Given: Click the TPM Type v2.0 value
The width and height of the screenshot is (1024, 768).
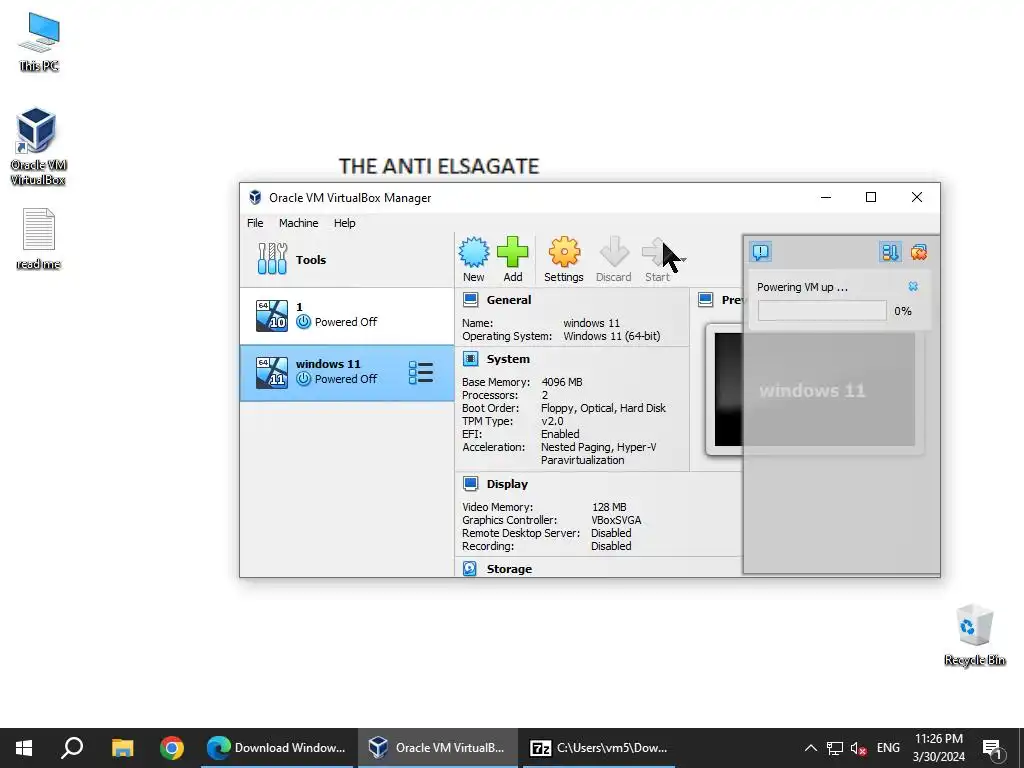Looking at the screenshot, I should click(552, 421).
